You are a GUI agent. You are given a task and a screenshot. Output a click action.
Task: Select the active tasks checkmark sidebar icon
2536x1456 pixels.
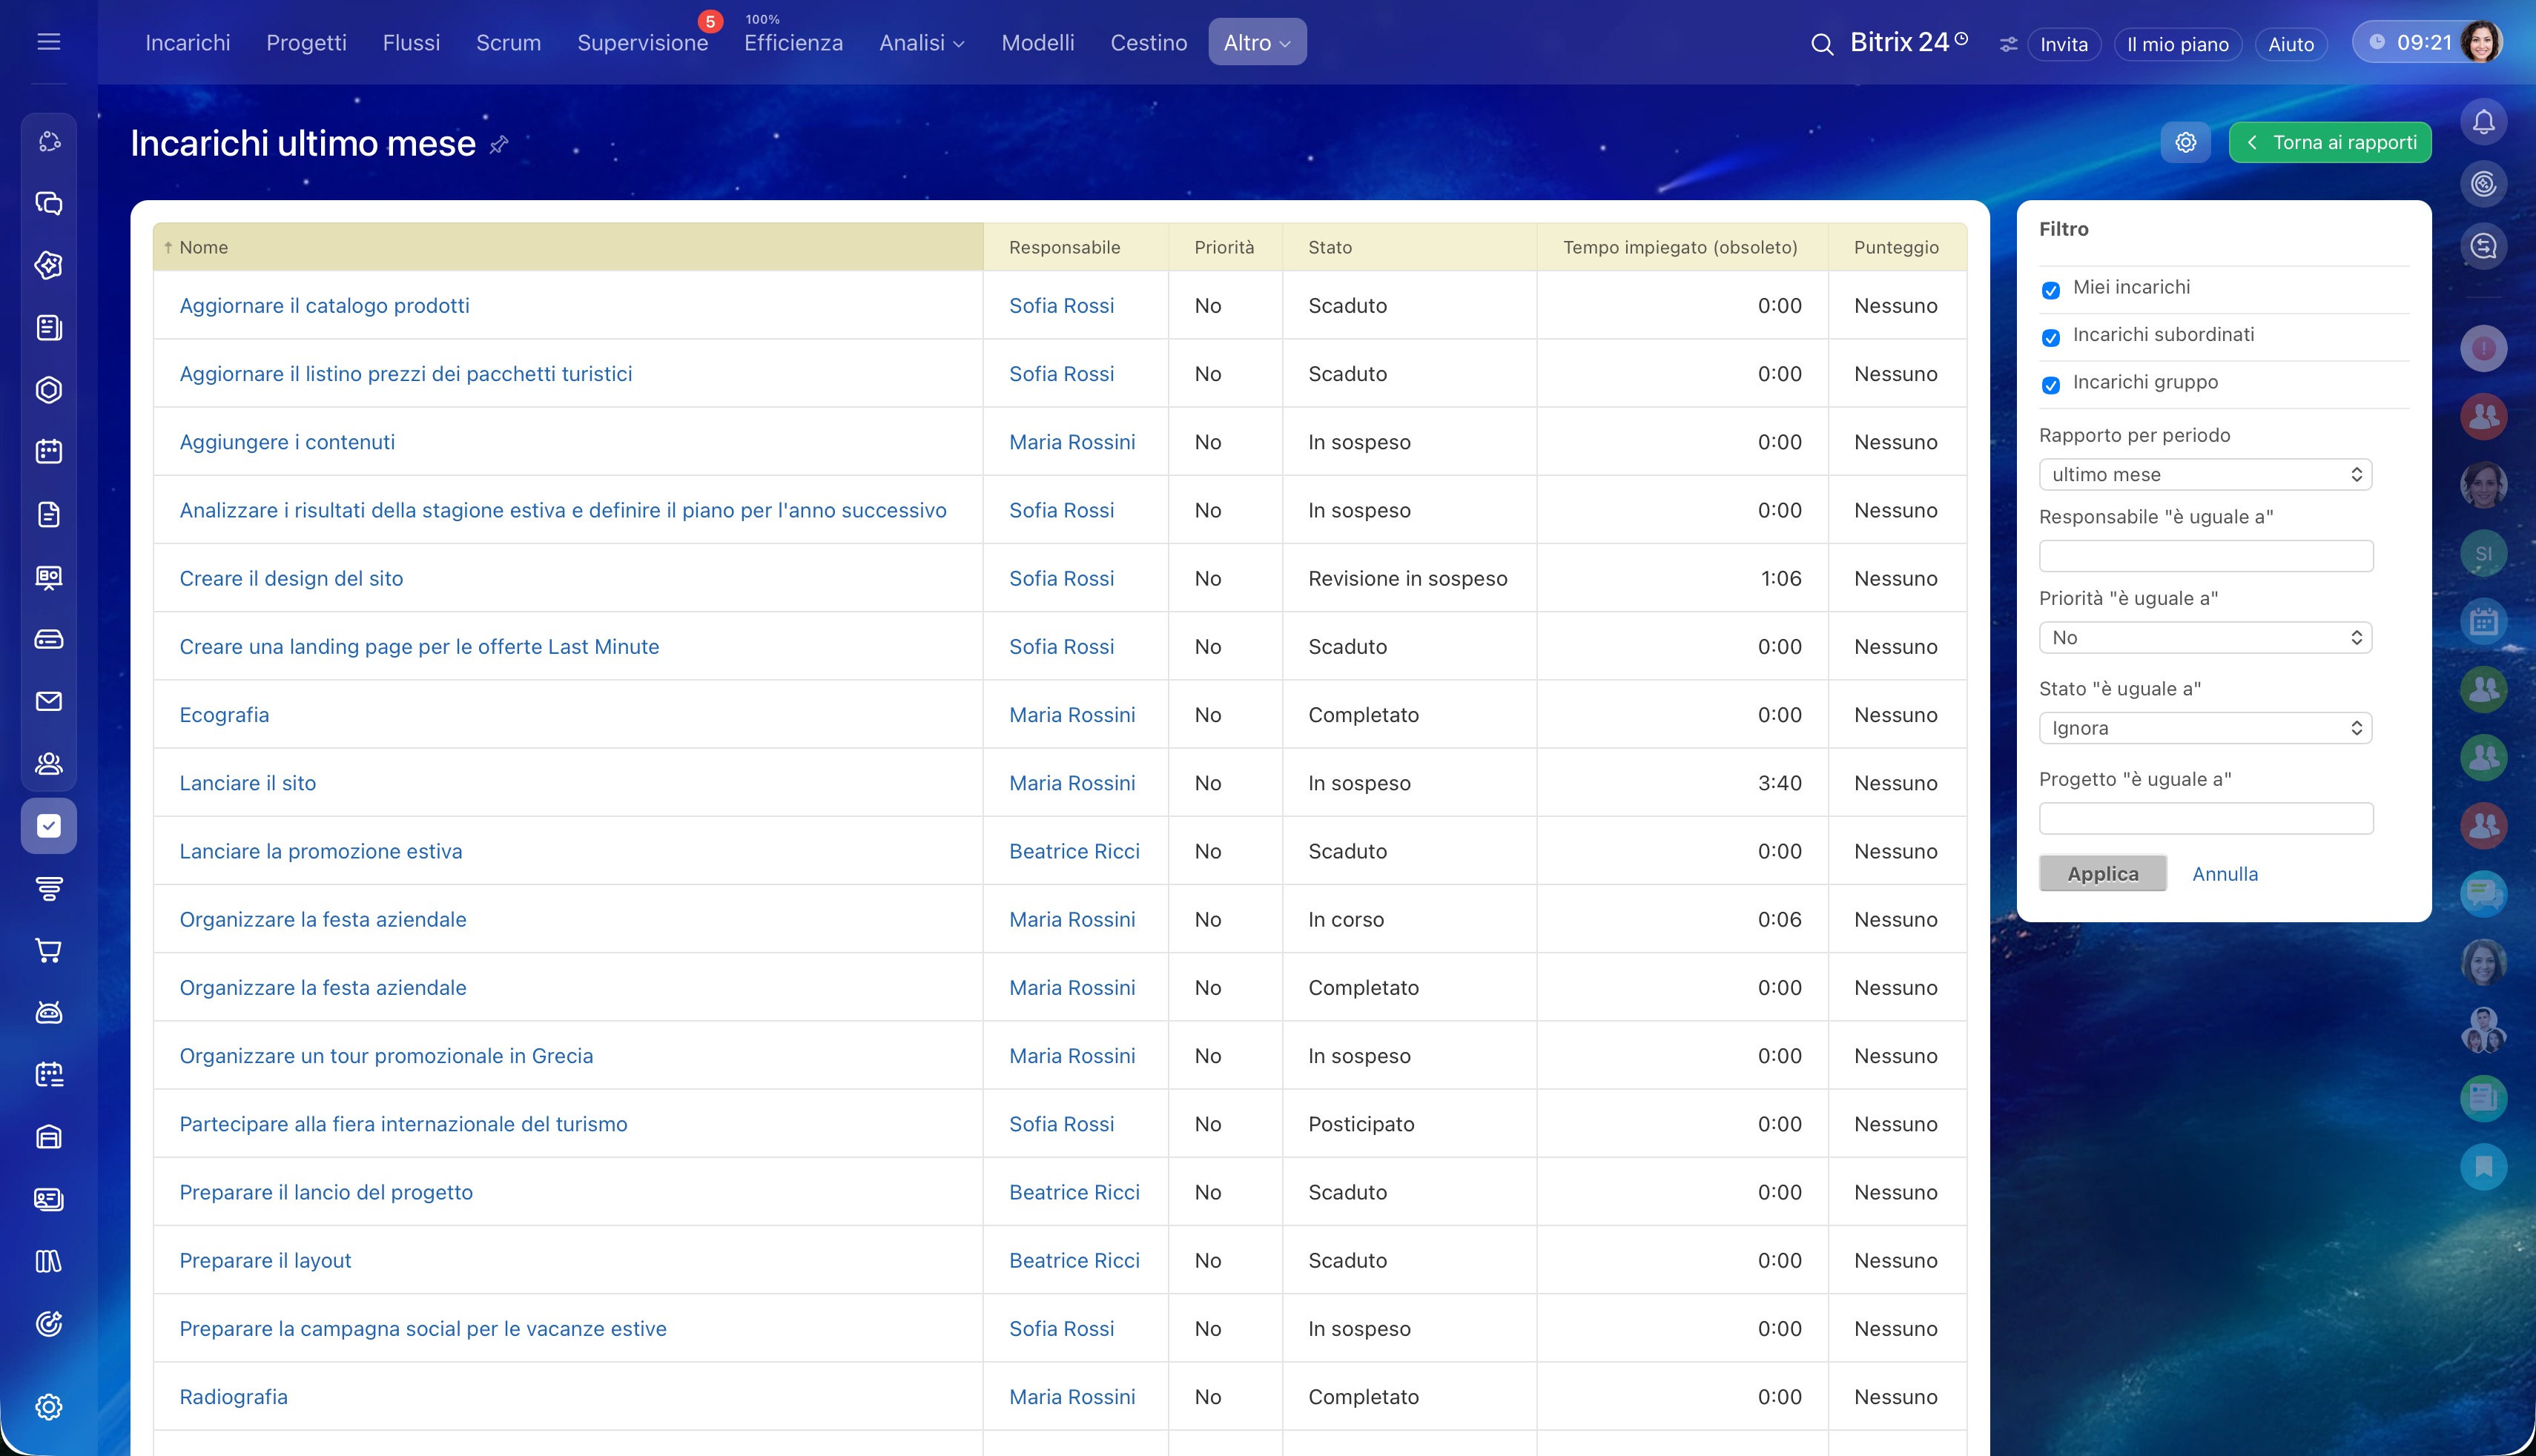pos(49,826)
